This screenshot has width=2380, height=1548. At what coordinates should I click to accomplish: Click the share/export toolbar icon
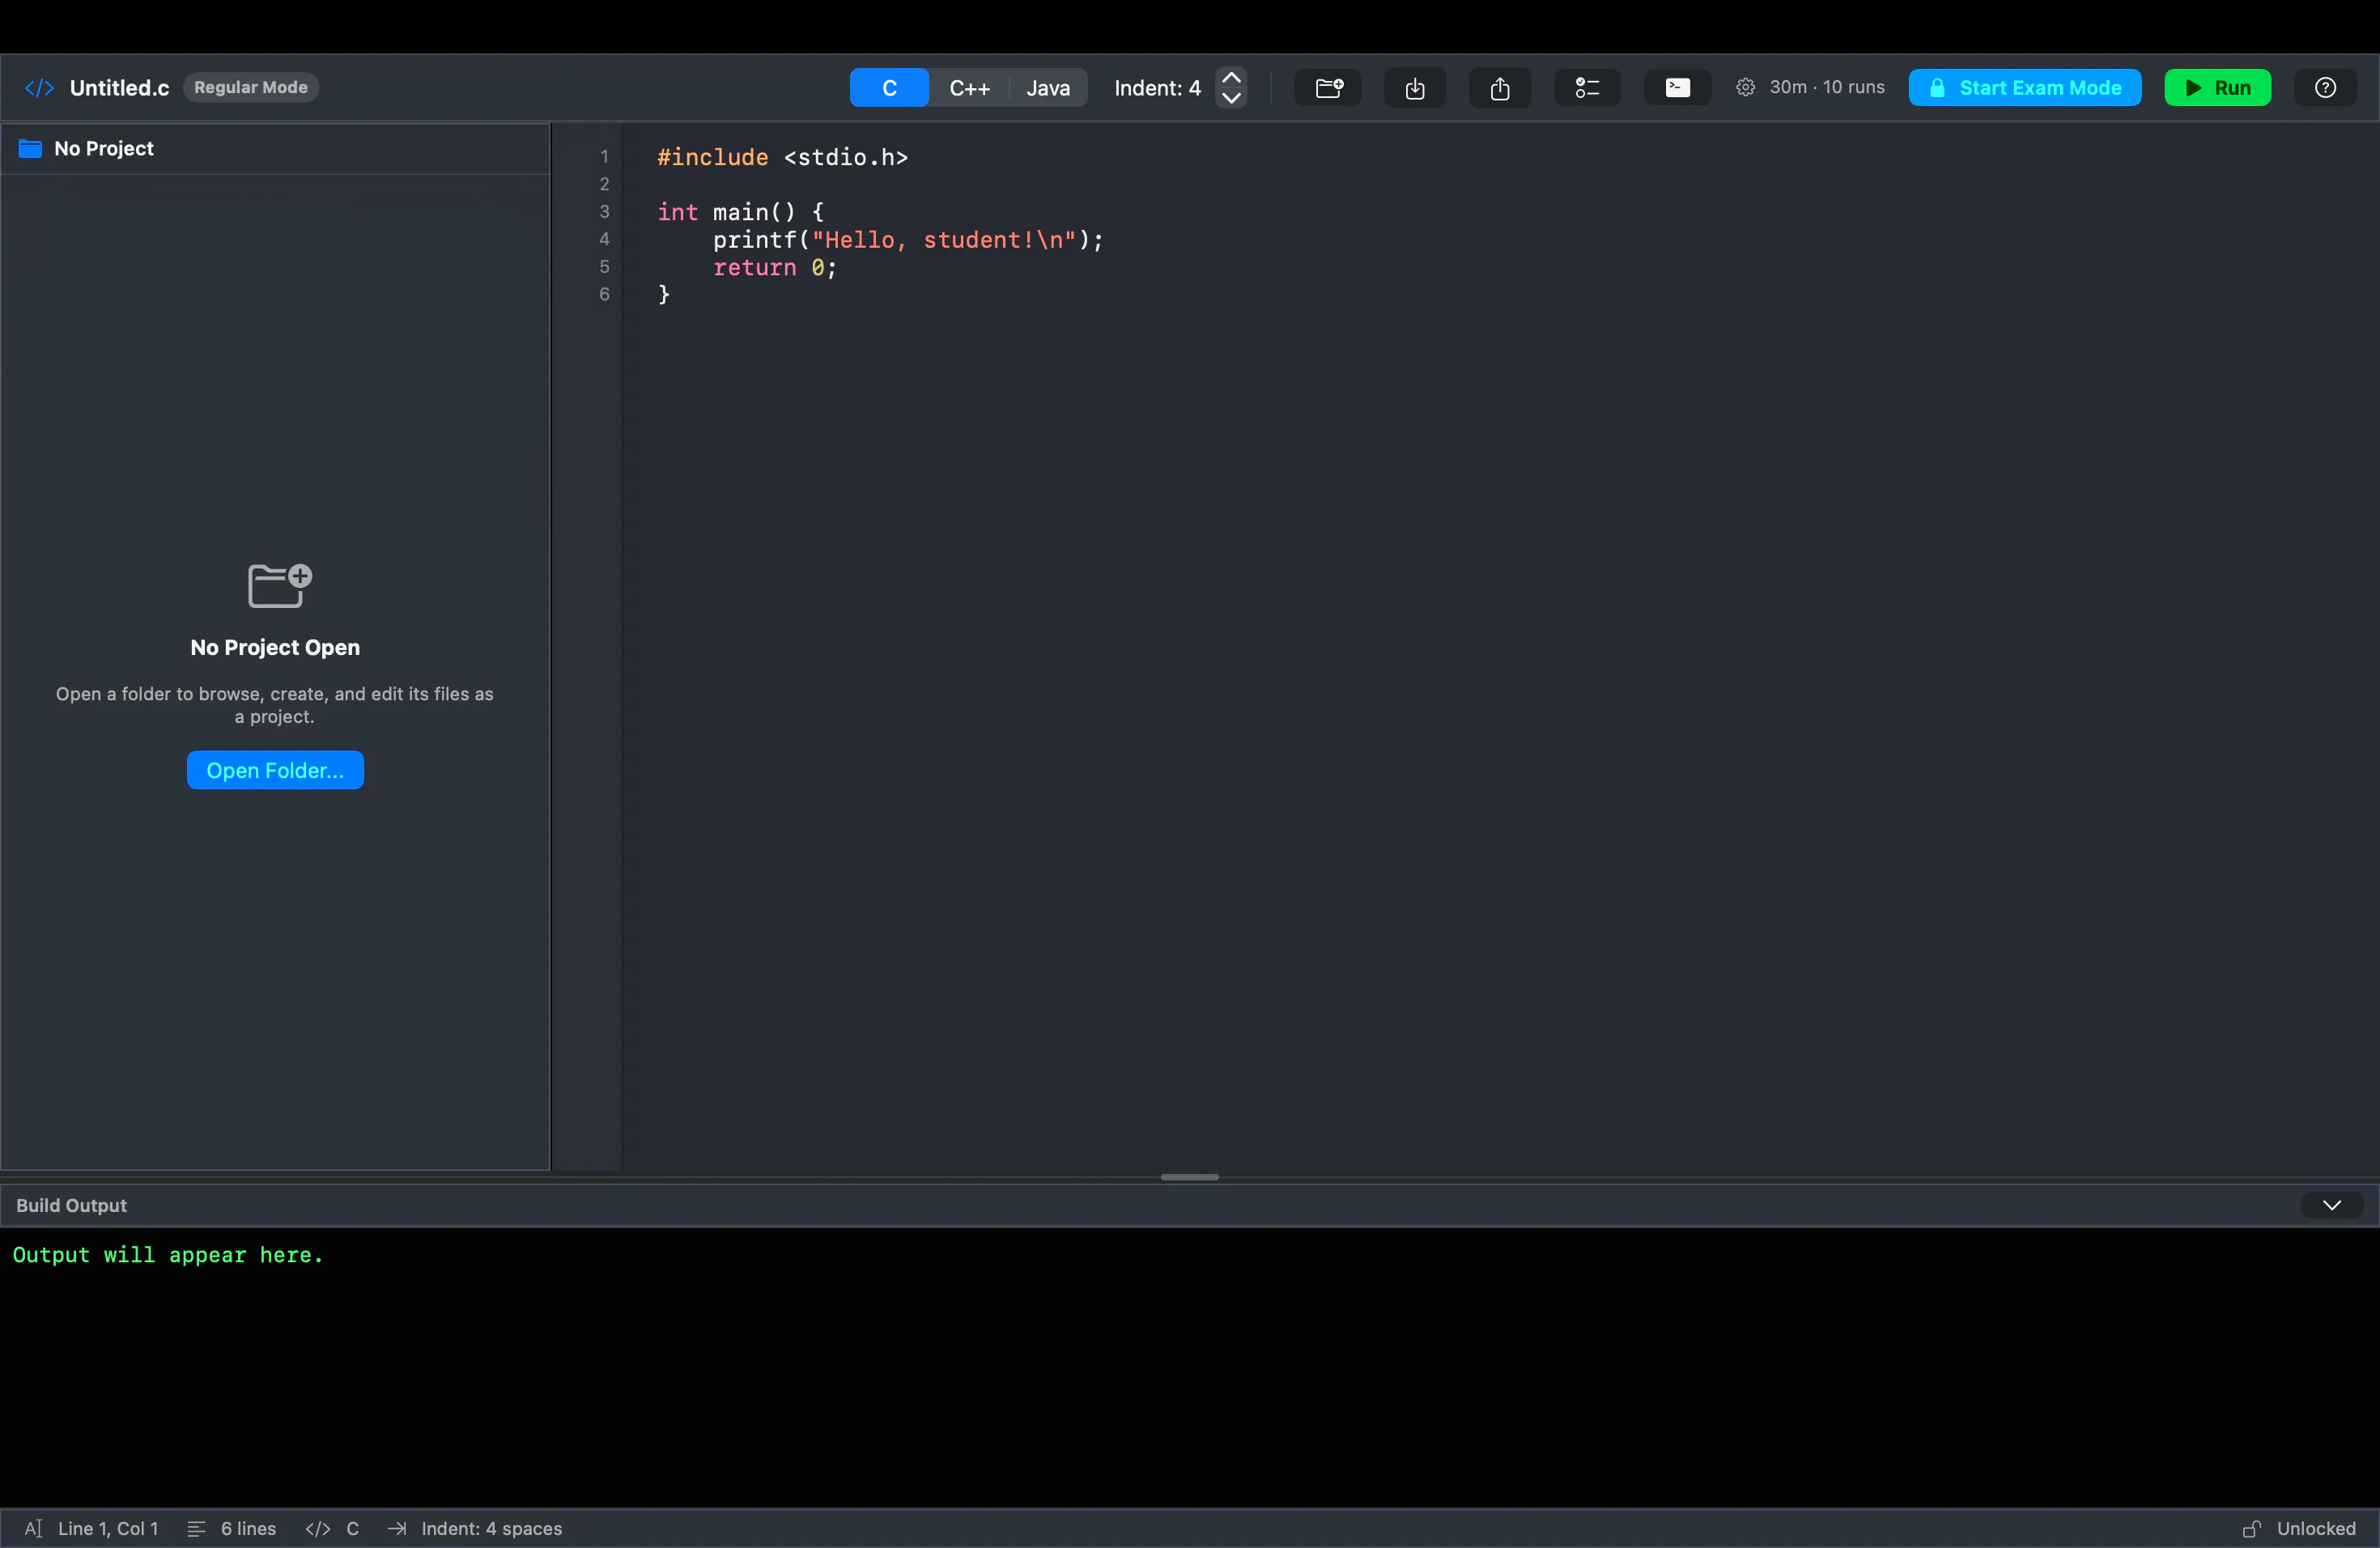pos(1500,88)
